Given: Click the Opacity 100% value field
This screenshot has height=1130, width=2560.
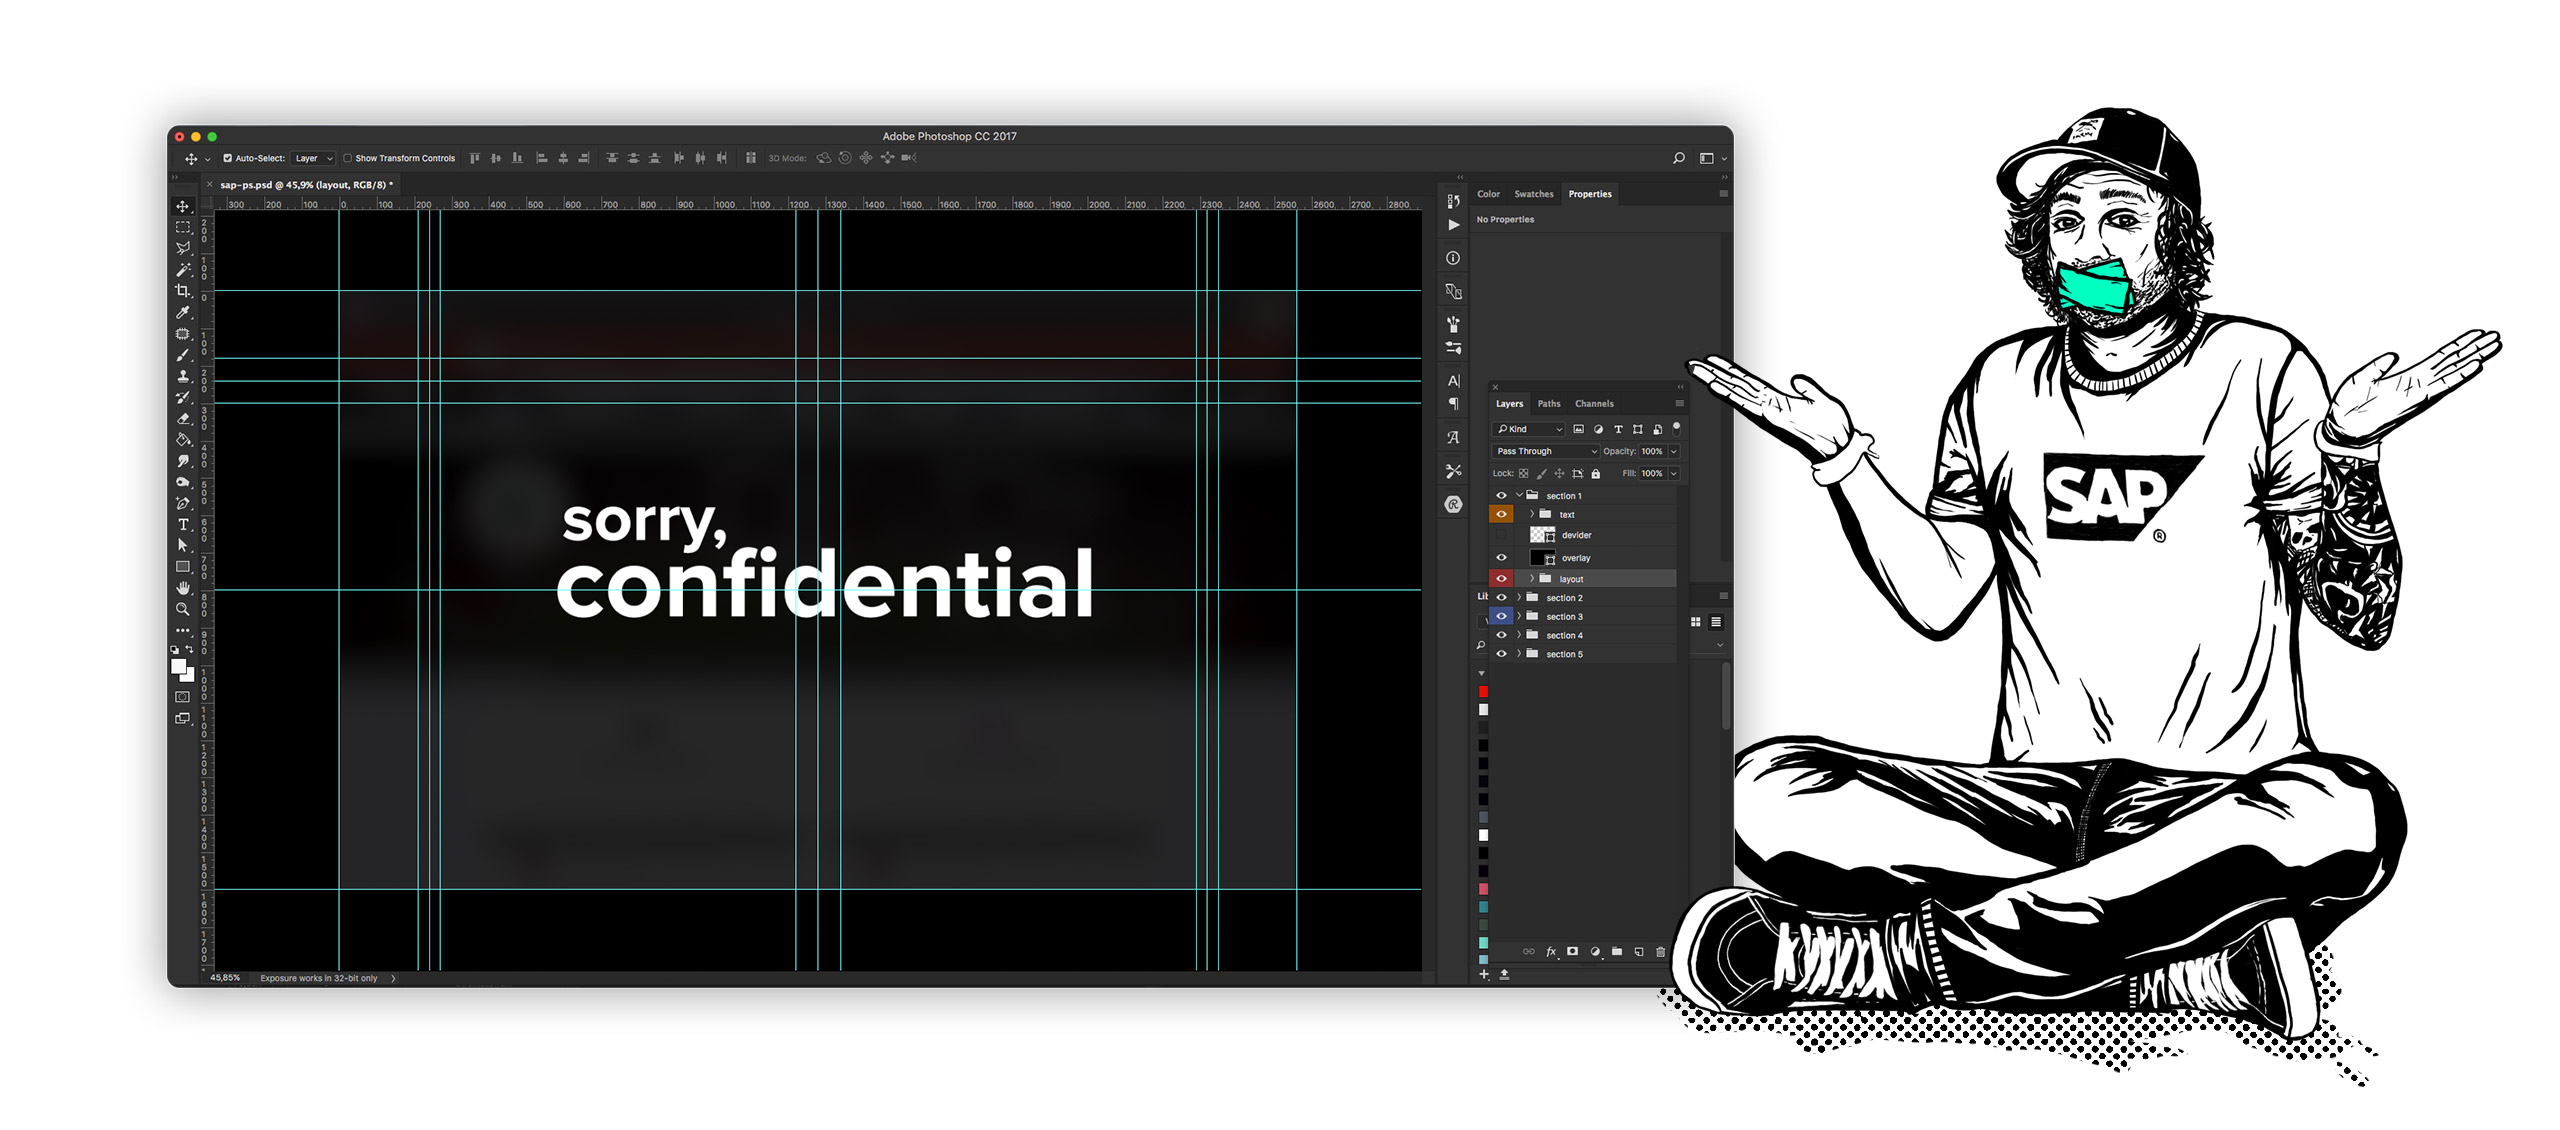Looking at the screenshot, I should [1652, 451].
